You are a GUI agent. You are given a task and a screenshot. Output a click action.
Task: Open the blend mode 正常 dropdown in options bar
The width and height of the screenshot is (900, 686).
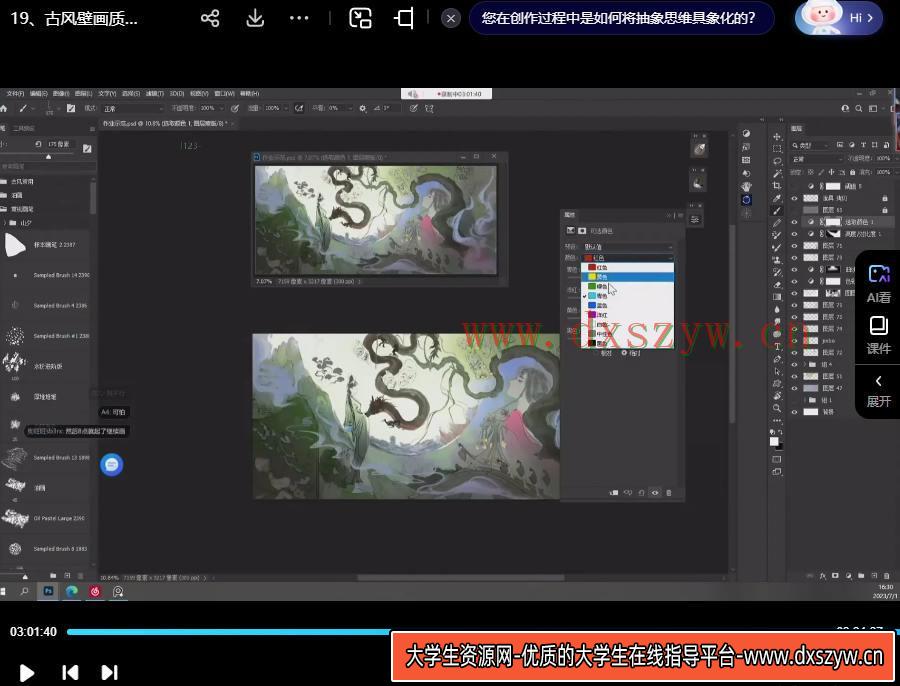click(x=134, y=108)
